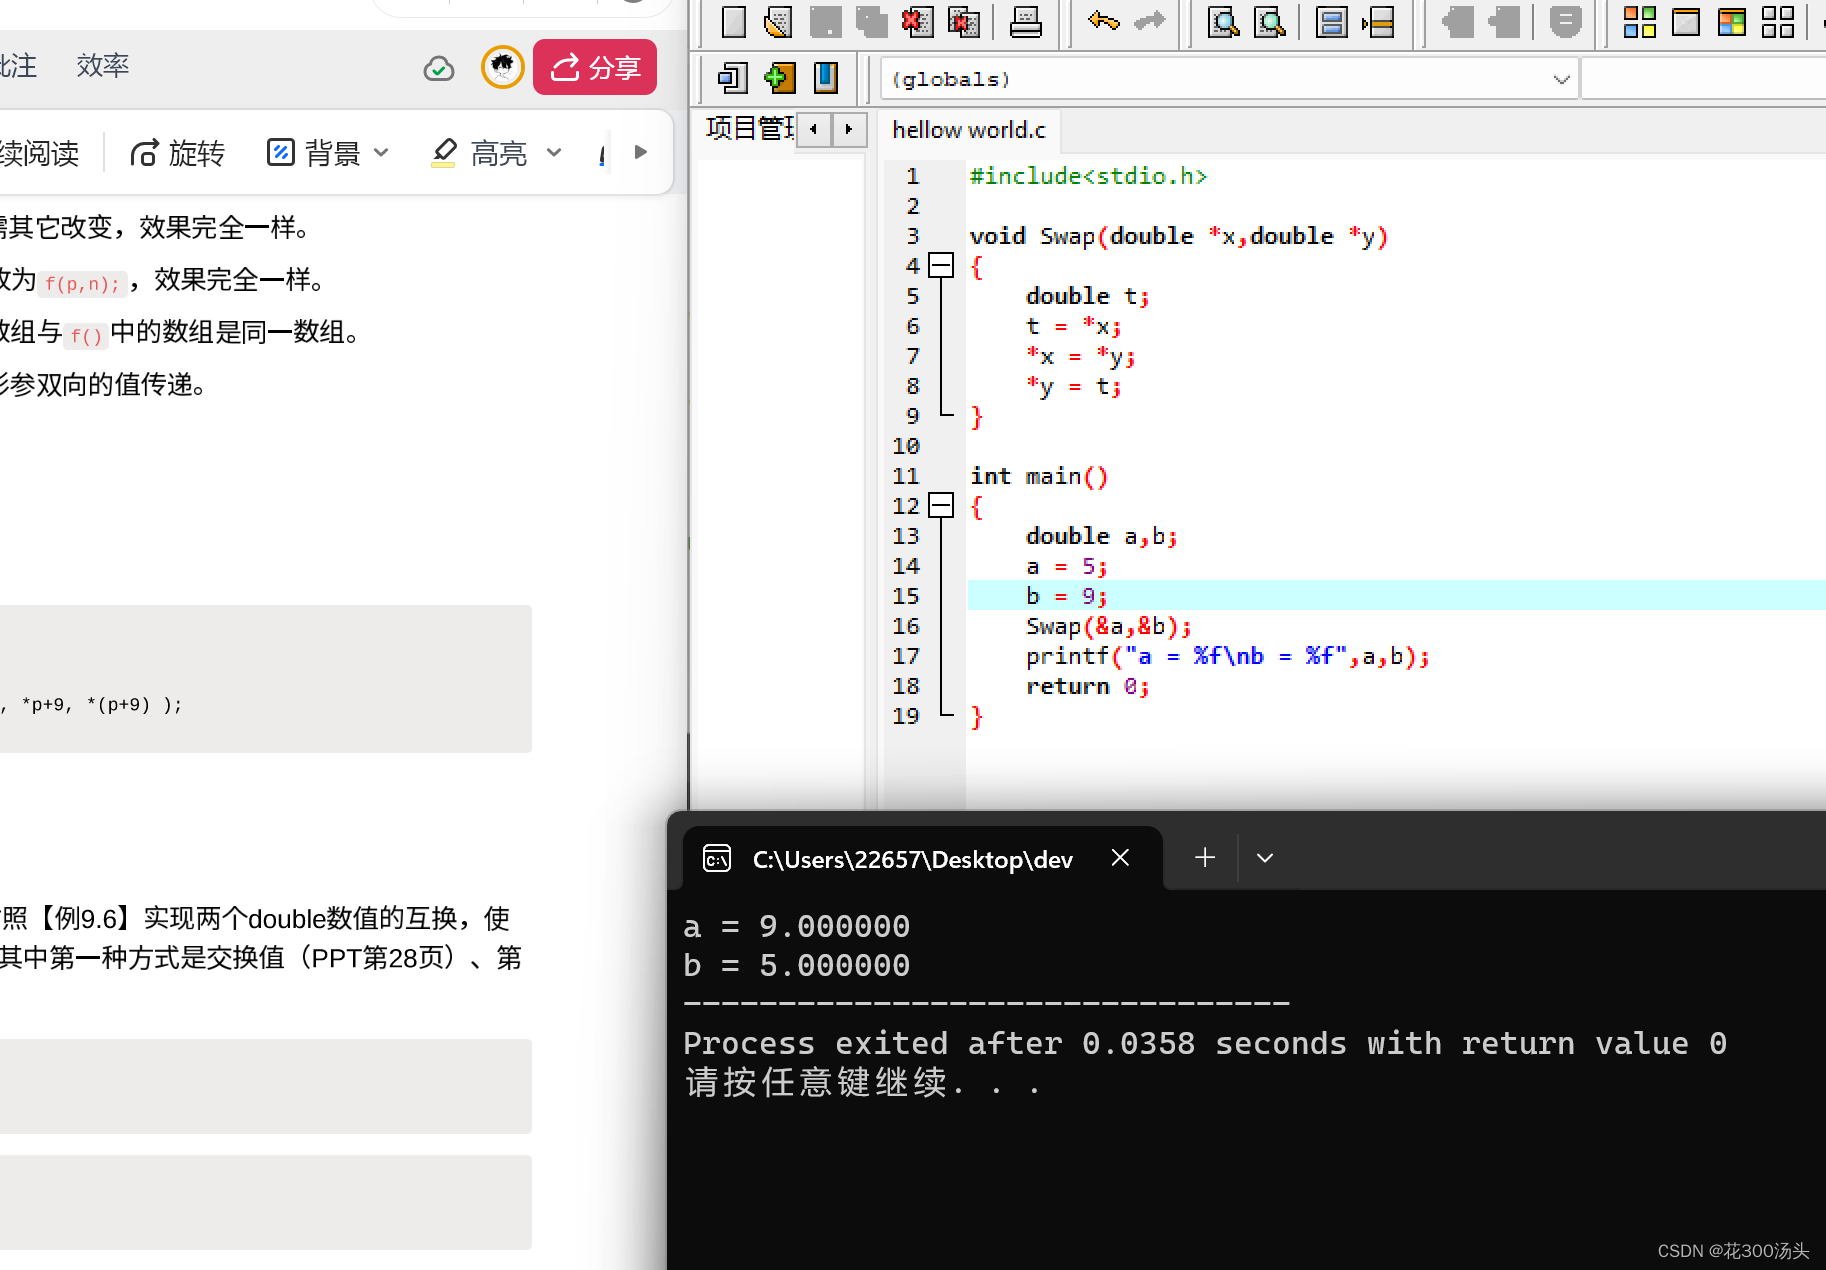The width and height of the screenshot is (1826, 1270).
Task: Open the terminal new-tab dropdown chevron
Action: pyautogui.click(x=1264, y=858)
